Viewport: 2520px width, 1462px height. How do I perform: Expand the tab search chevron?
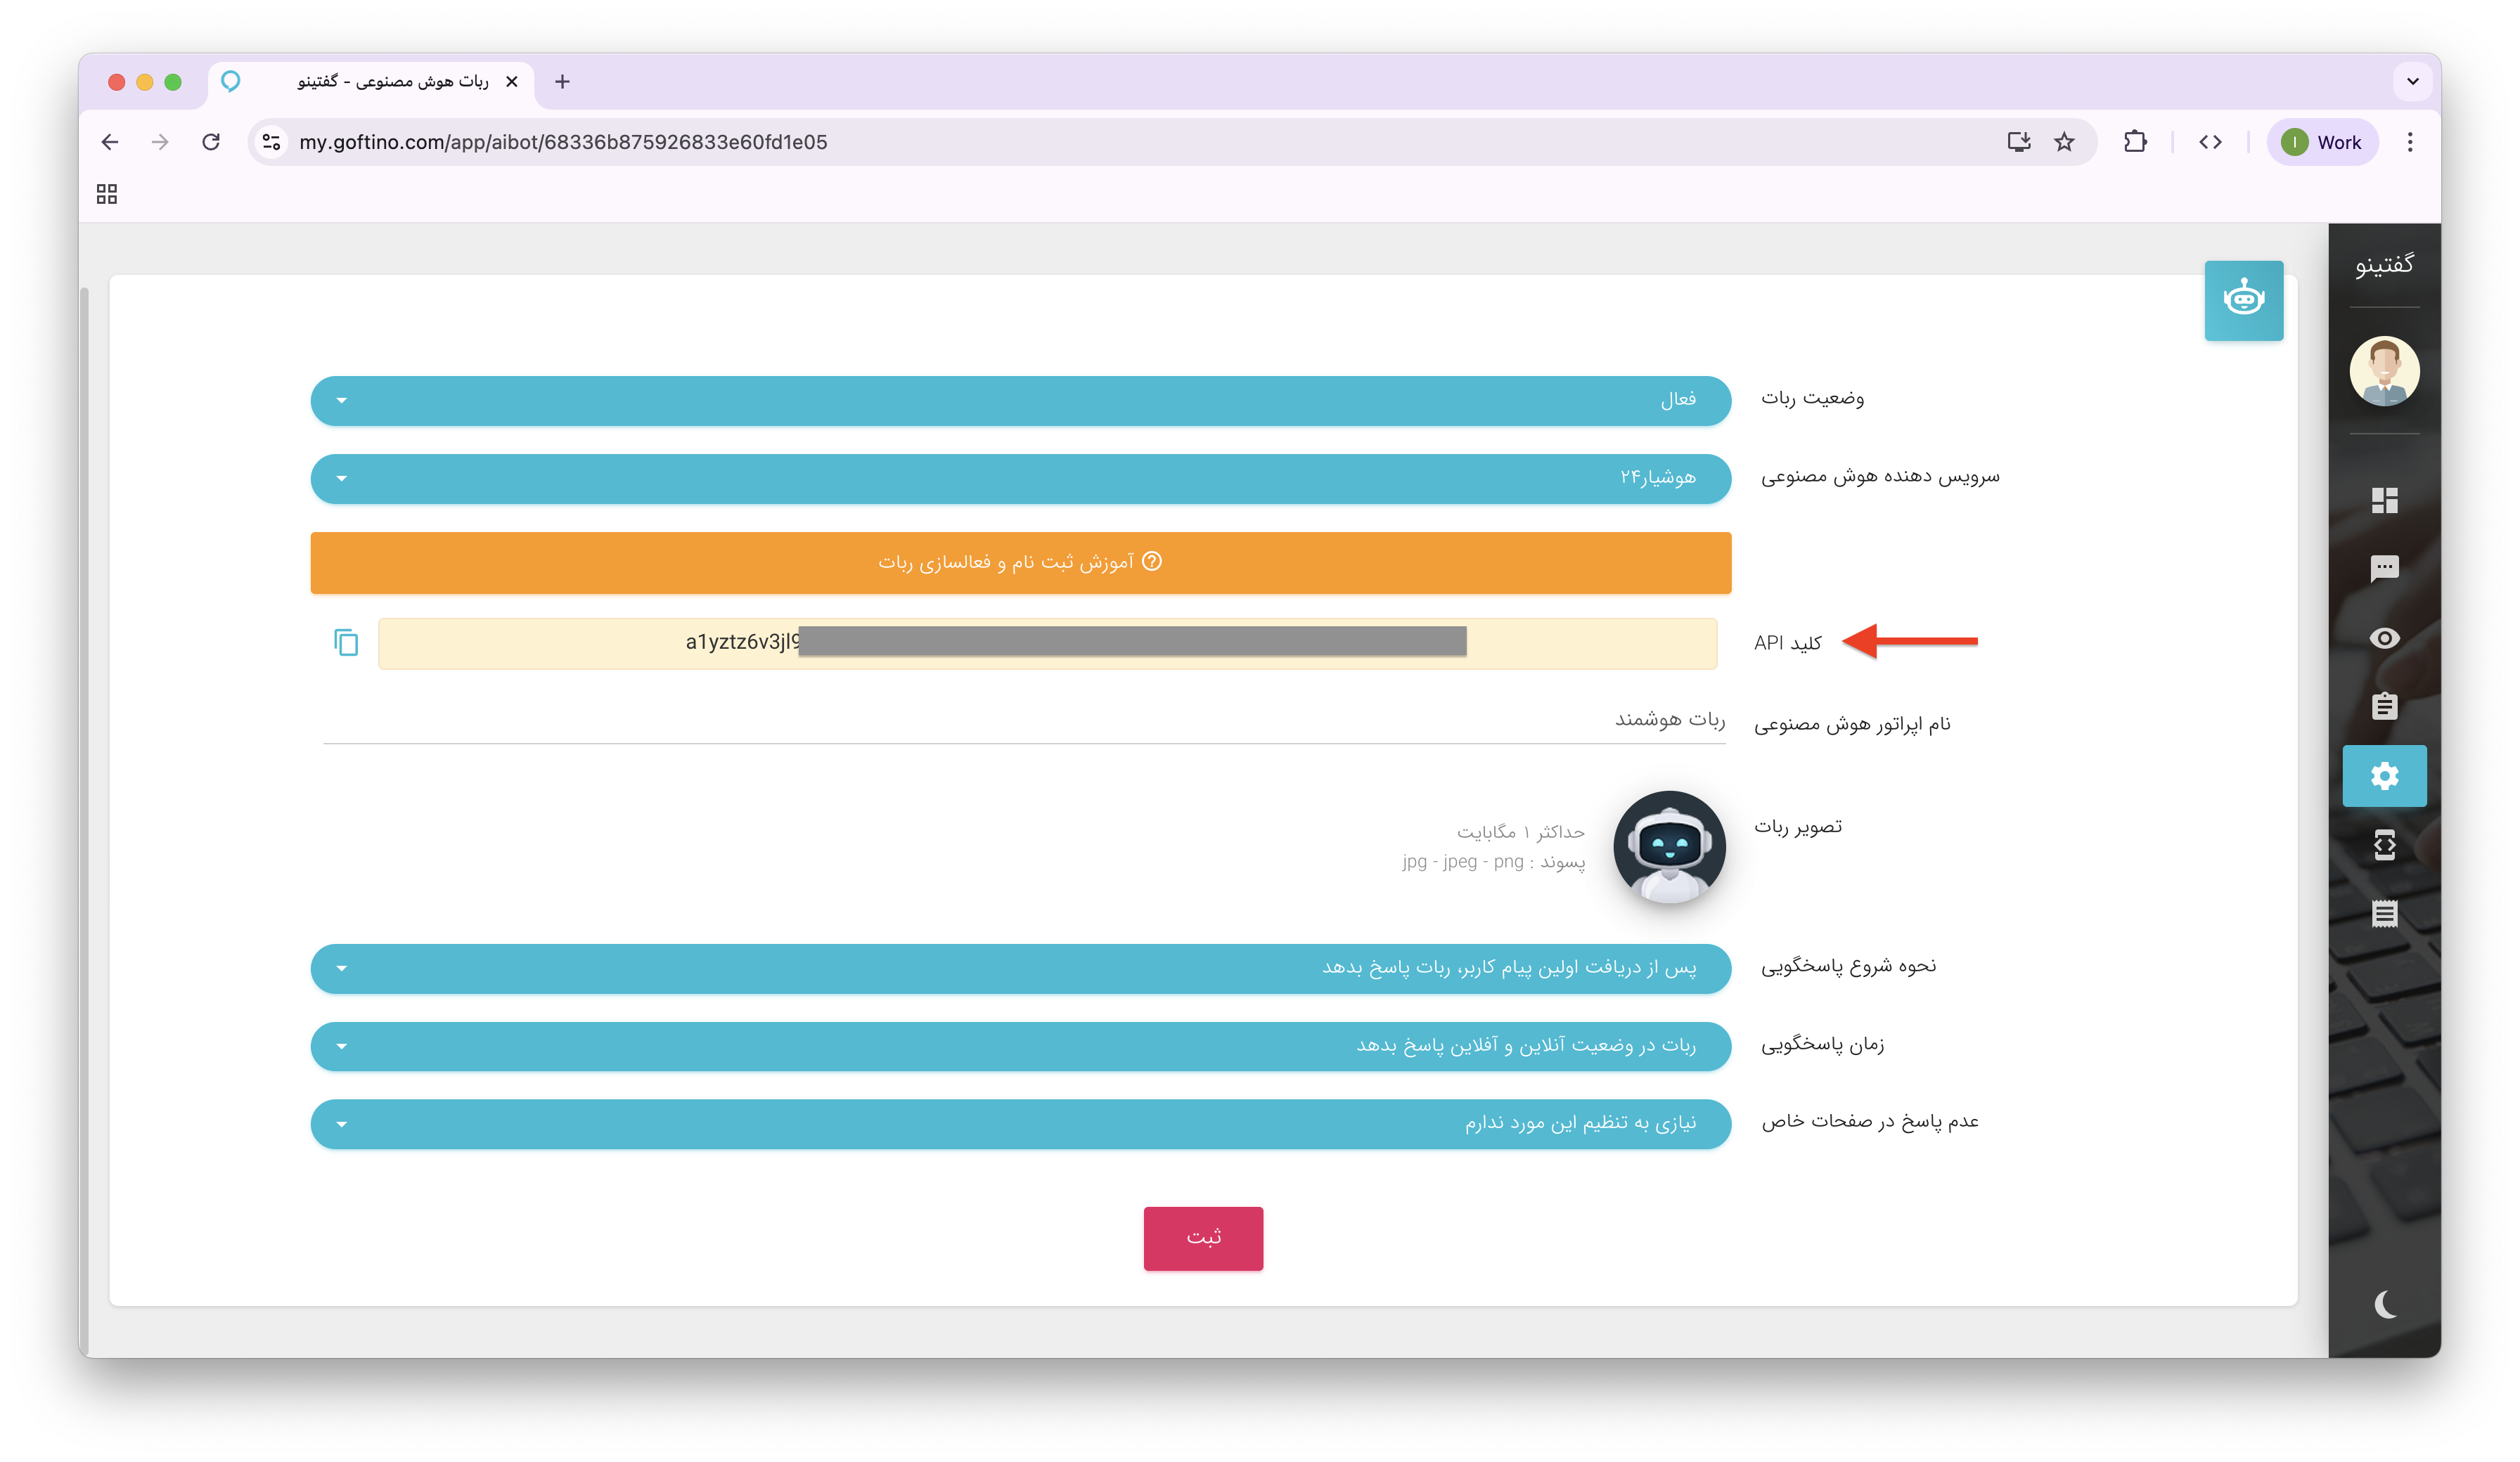(2413, 82)
